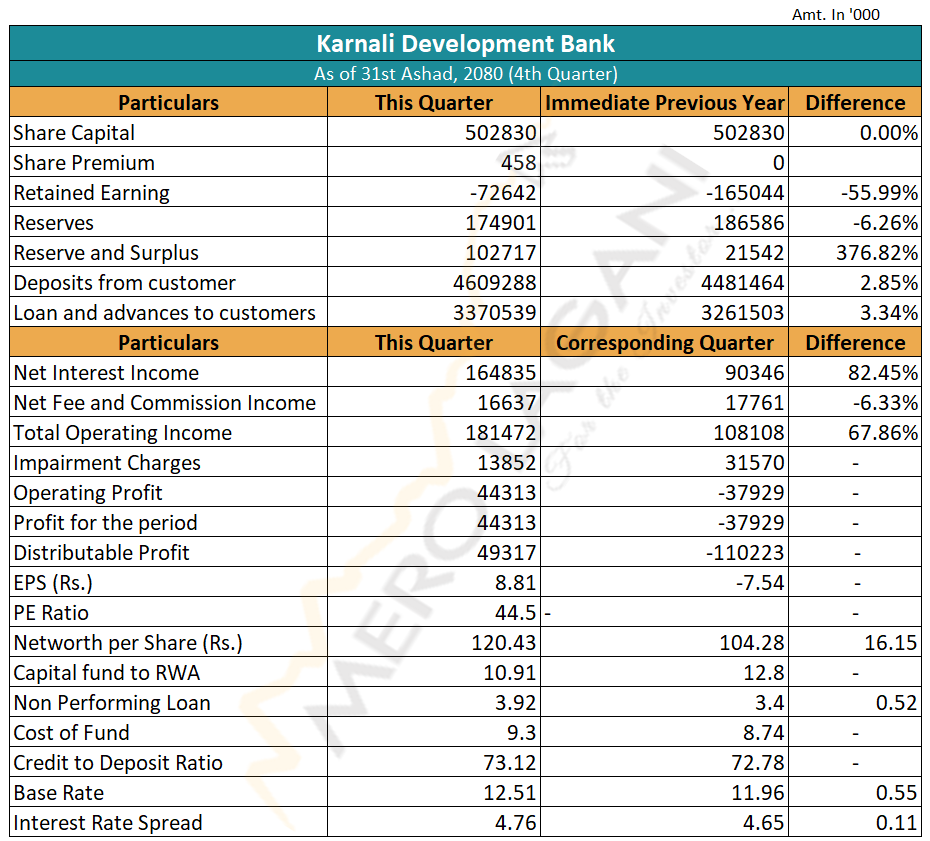This screenshot has width=930, height=841.
Task: Click previous year Retained Earning "-165044"
Action: tap(745, 193)
